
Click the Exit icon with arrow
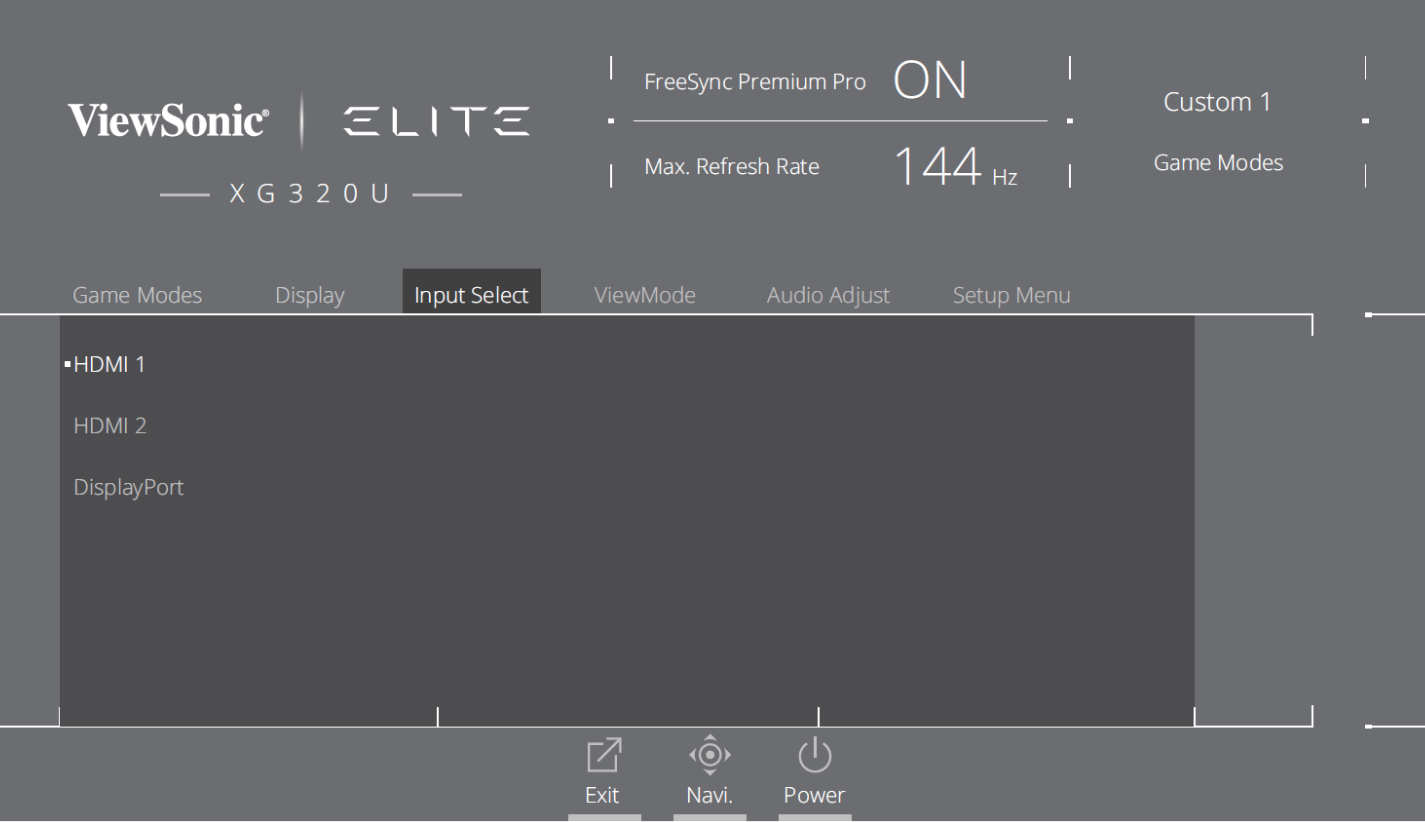click(603, 756)
